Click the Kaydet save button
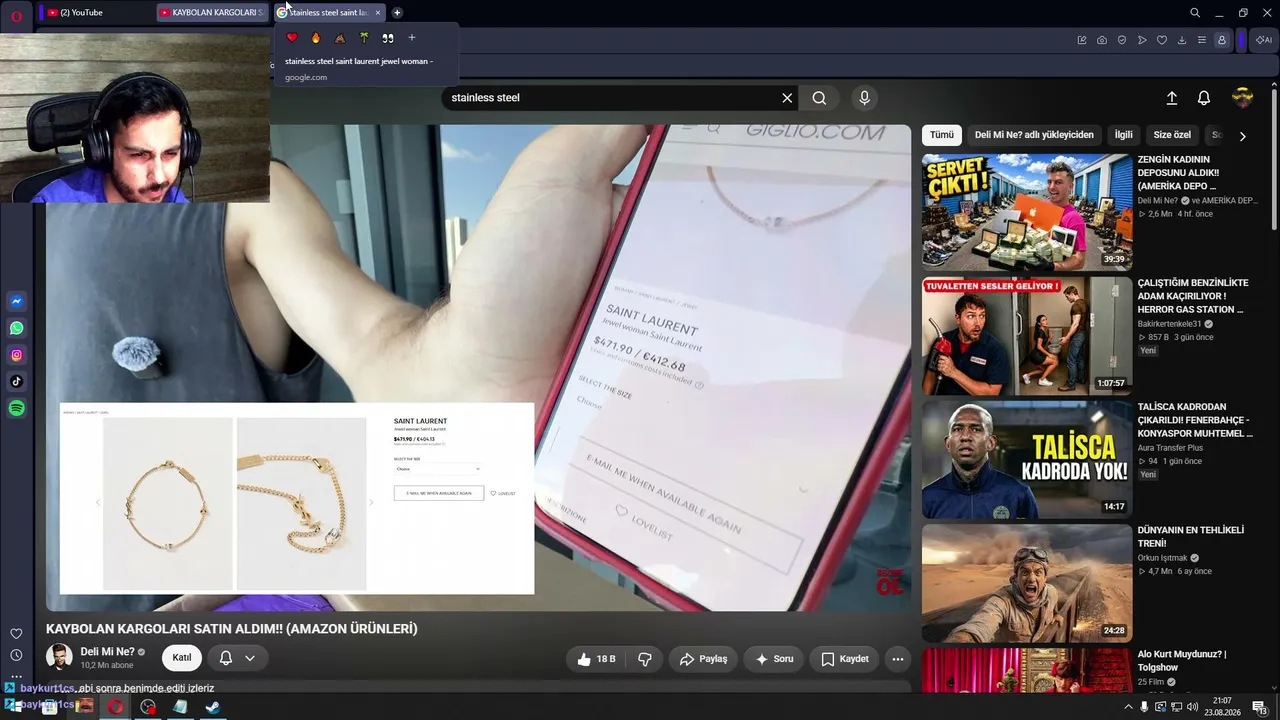 [845, 659]
